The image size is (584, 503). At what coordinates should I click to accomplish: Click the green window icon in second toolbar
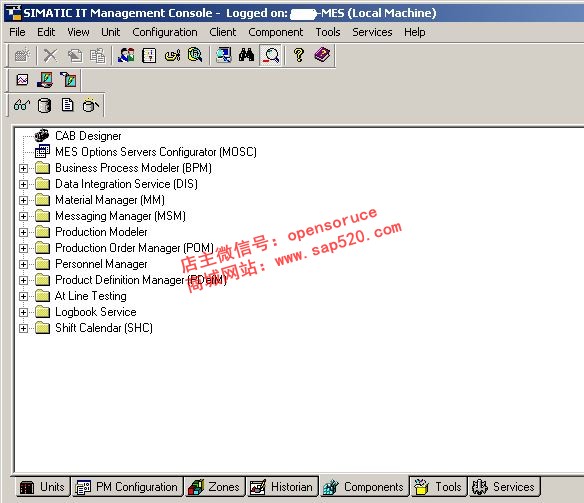69,80
